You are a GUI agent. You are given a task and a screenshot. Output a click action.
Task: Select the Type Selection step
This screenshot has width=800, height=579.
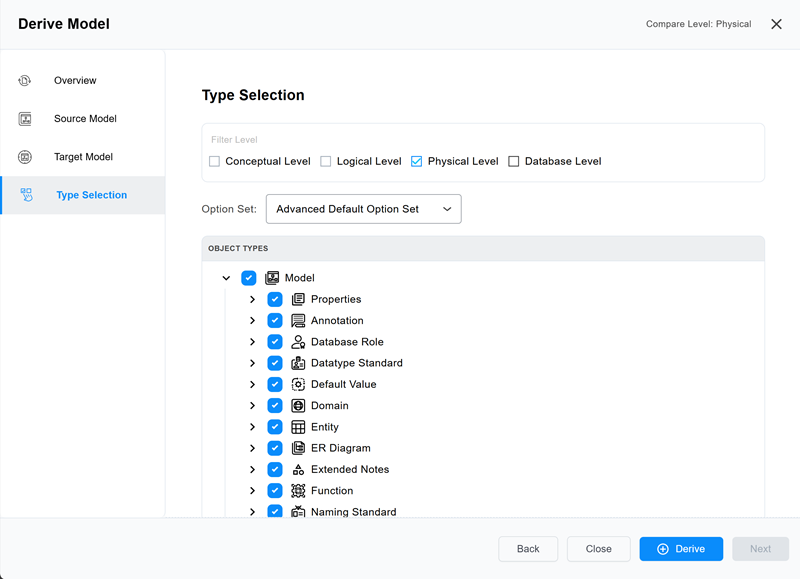tap(83, 195)
